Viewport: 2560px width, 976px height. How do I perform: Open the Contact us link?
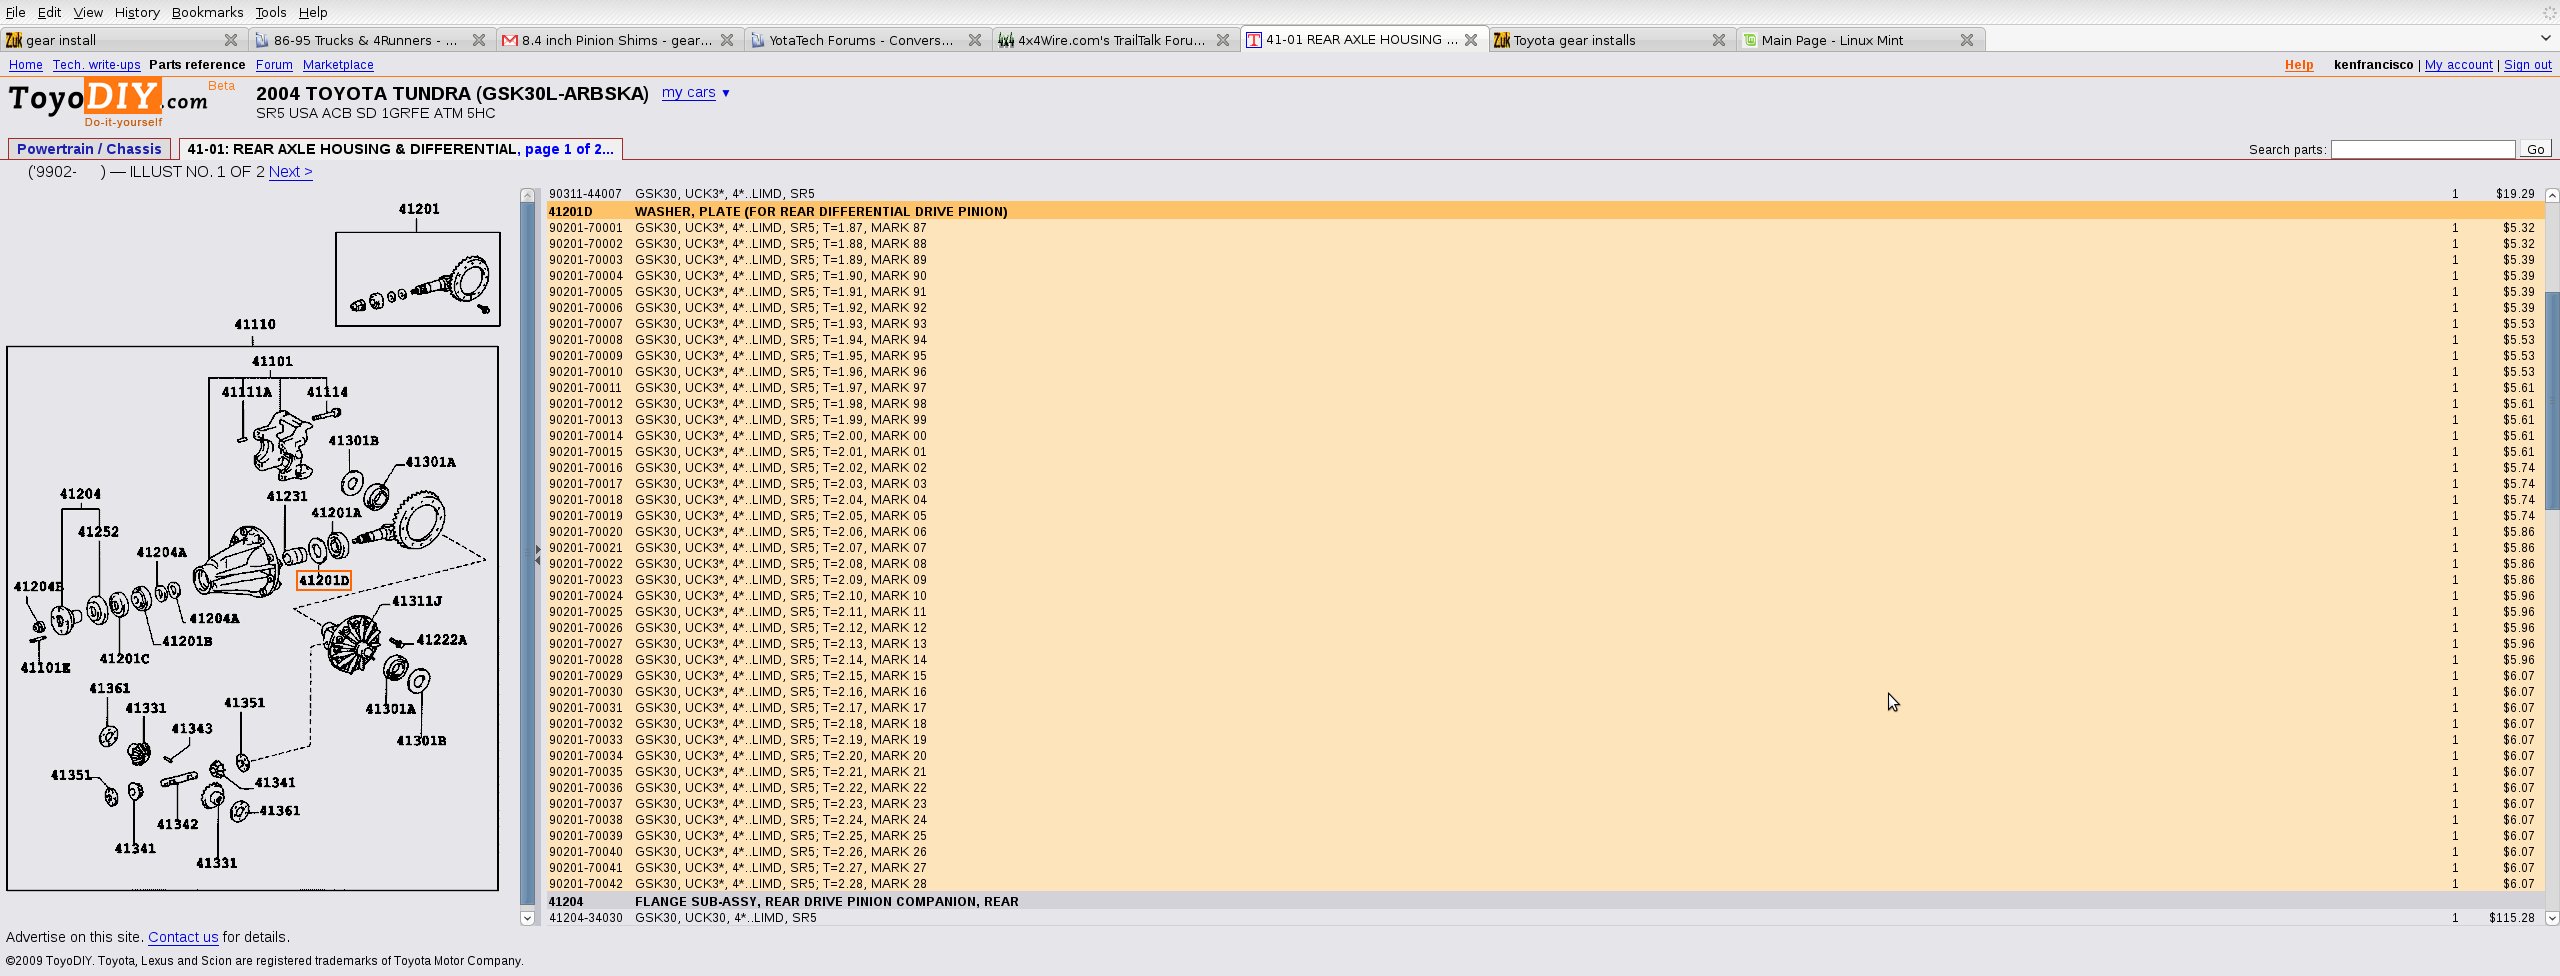point(183,937)
